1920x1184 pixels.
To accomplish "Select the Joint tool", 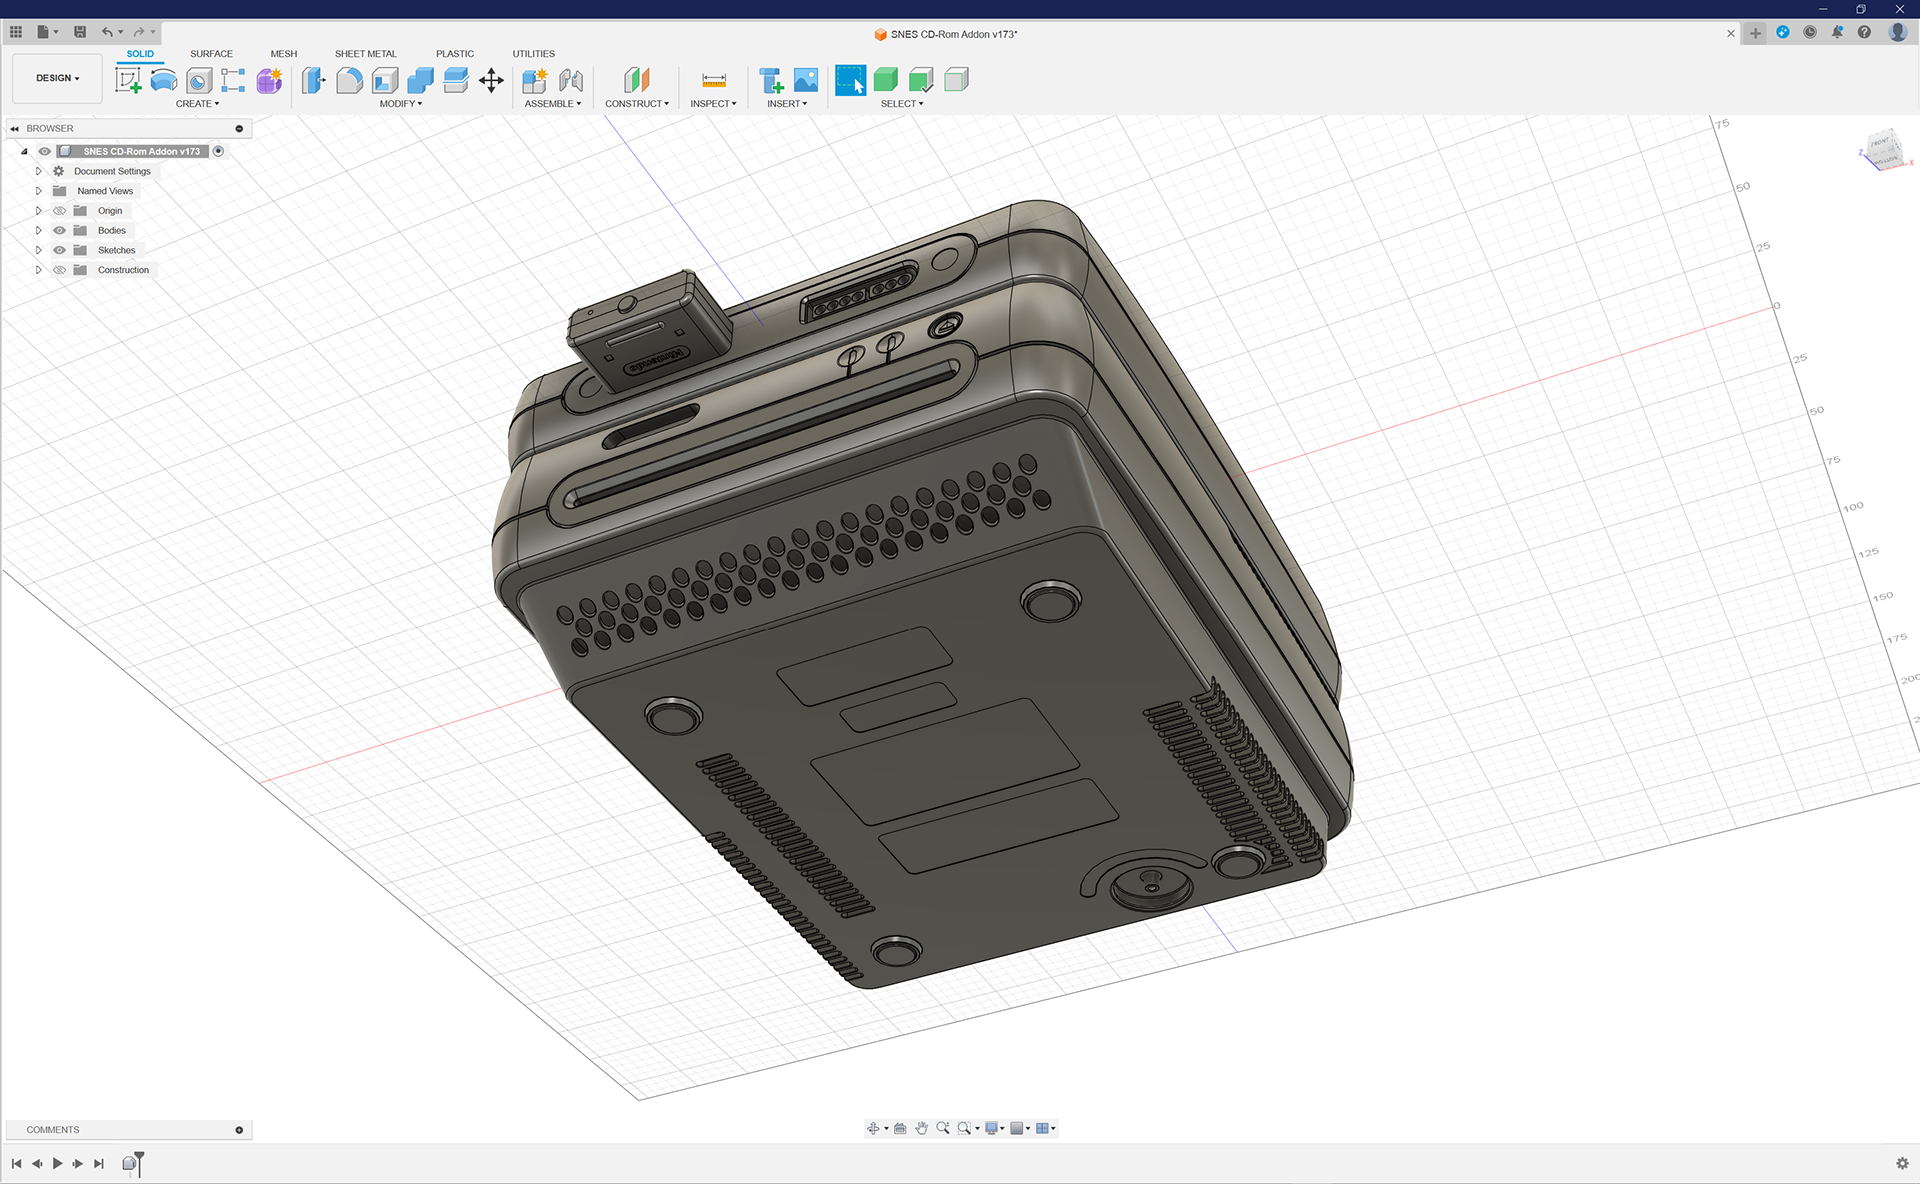I will tap(571, 80).
